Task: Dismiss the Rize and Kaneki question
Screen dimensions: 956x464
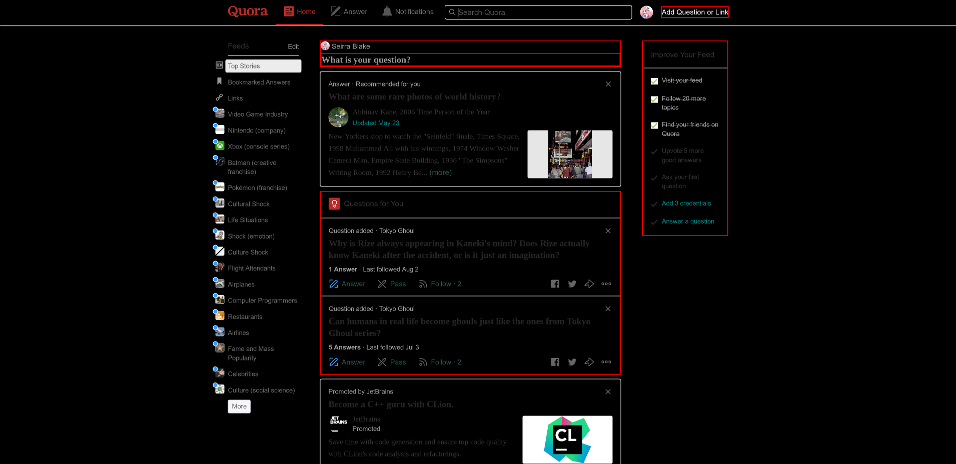Action: point(608,231)
